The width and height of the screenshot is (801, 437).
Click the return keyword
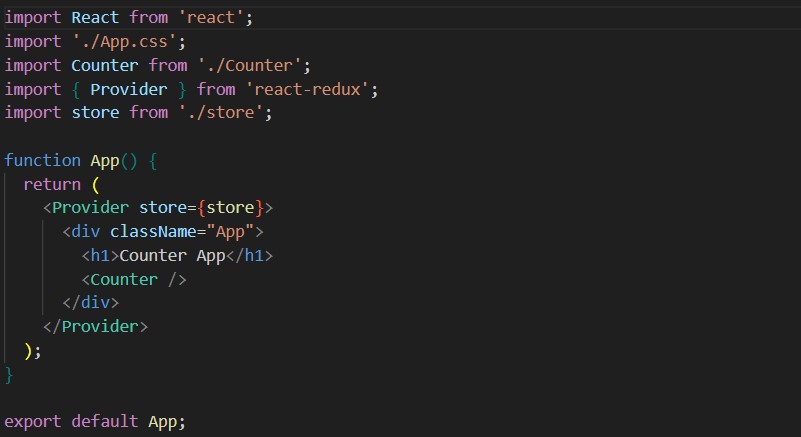tap(52, 185)
